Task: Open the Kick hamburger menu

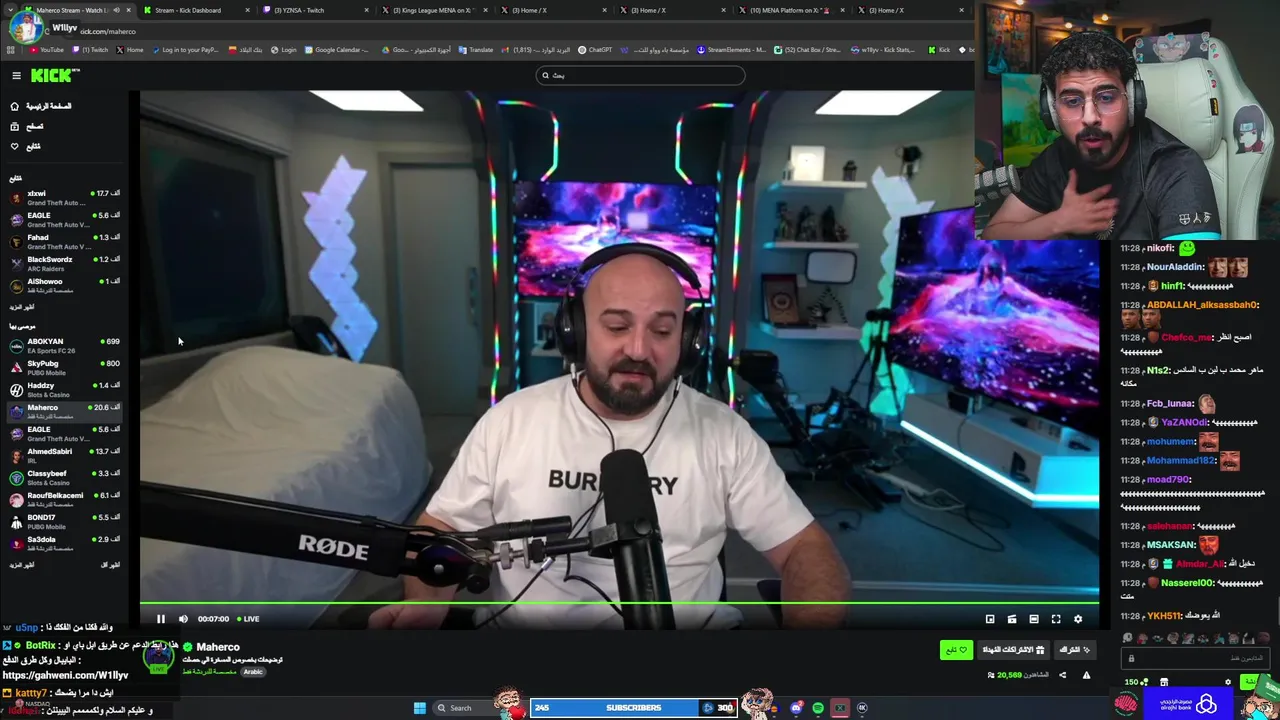Action: pos(16,75)
